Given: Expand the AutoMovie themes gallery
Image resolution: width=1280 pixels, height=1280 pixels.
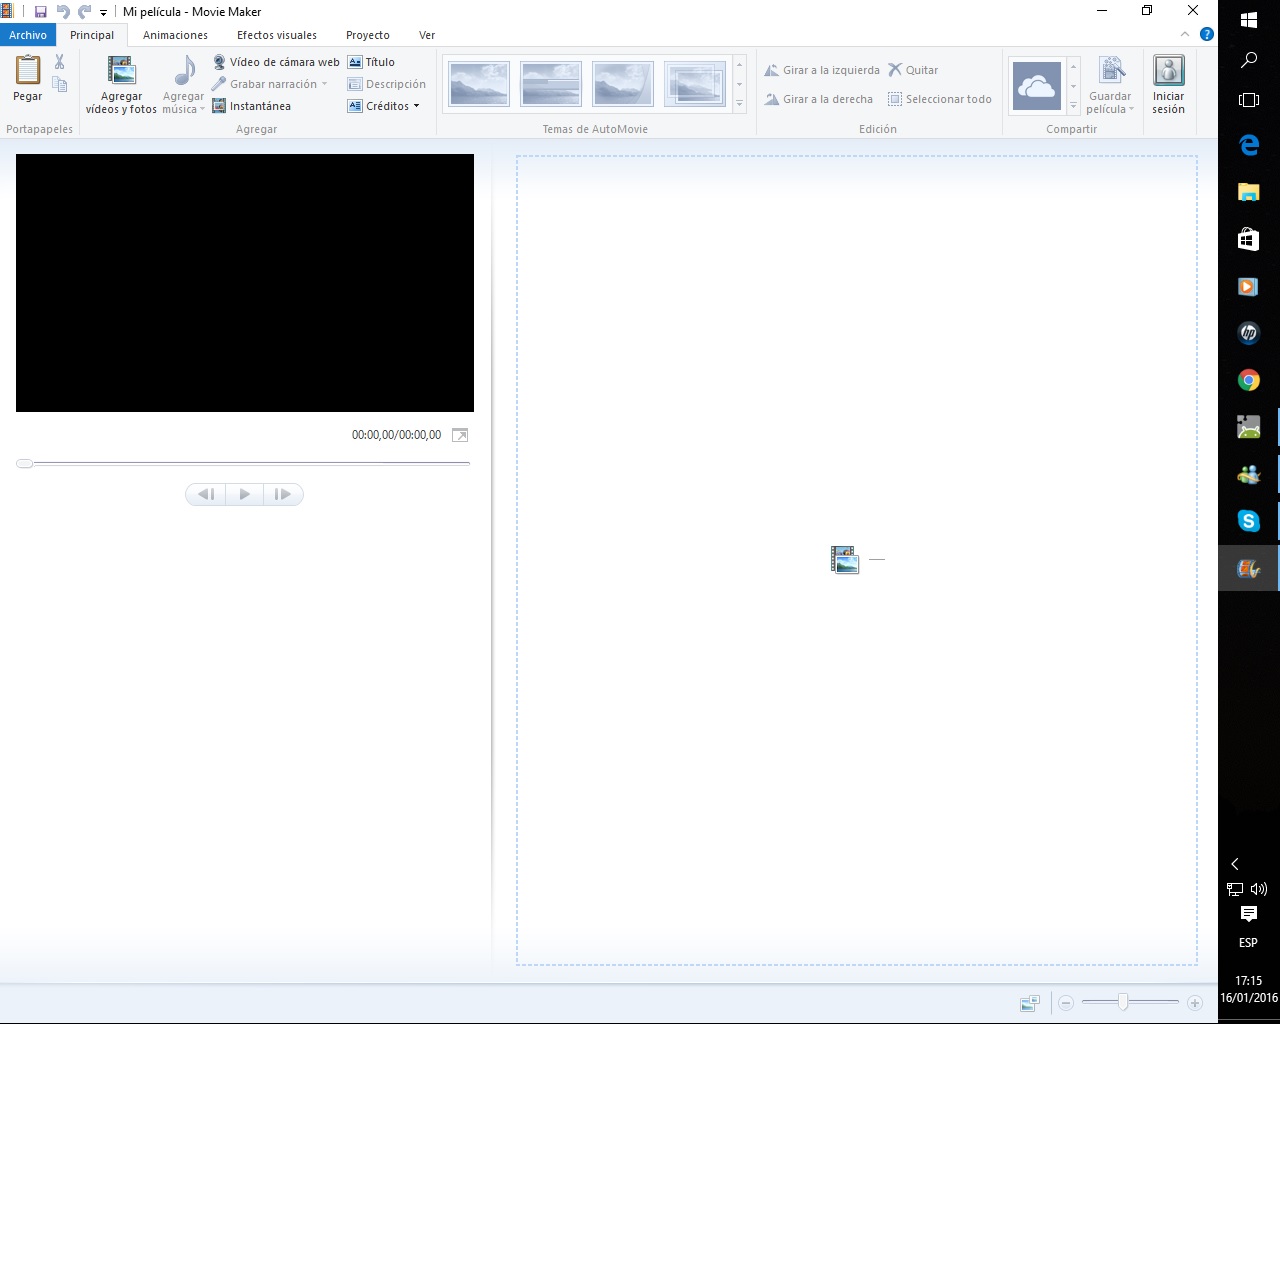Looking at the screenshot, I should pos(740,104).
